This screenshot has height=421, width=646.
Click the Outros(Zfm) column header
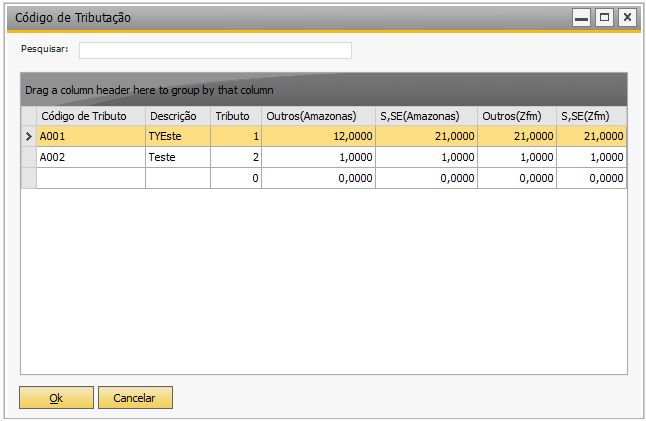517,116
